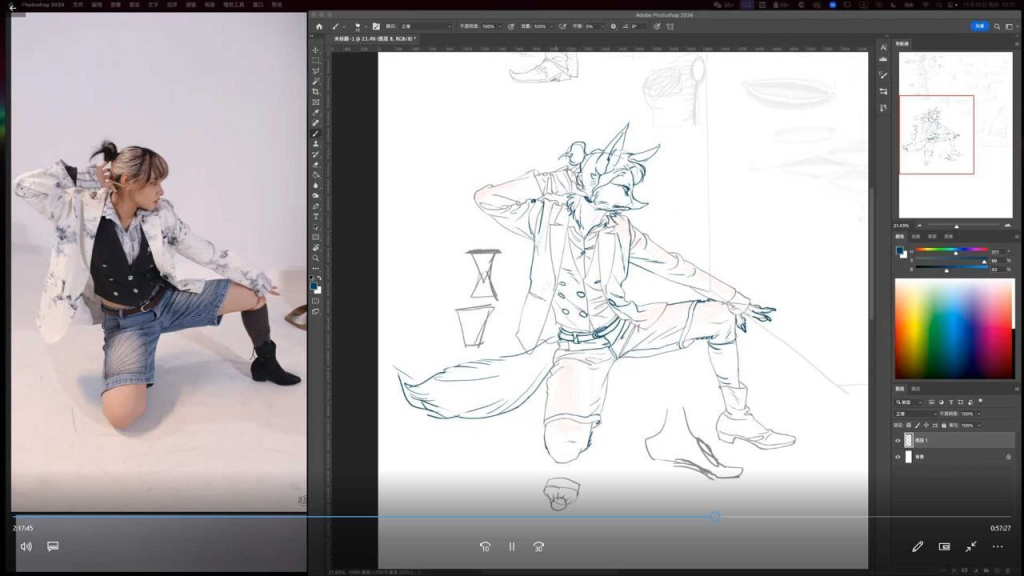Image resolution: width=1024 pixels, height=576 pixels.
Task: Click the expand arrows button at bottom right
Action: (x=971, y=547)
